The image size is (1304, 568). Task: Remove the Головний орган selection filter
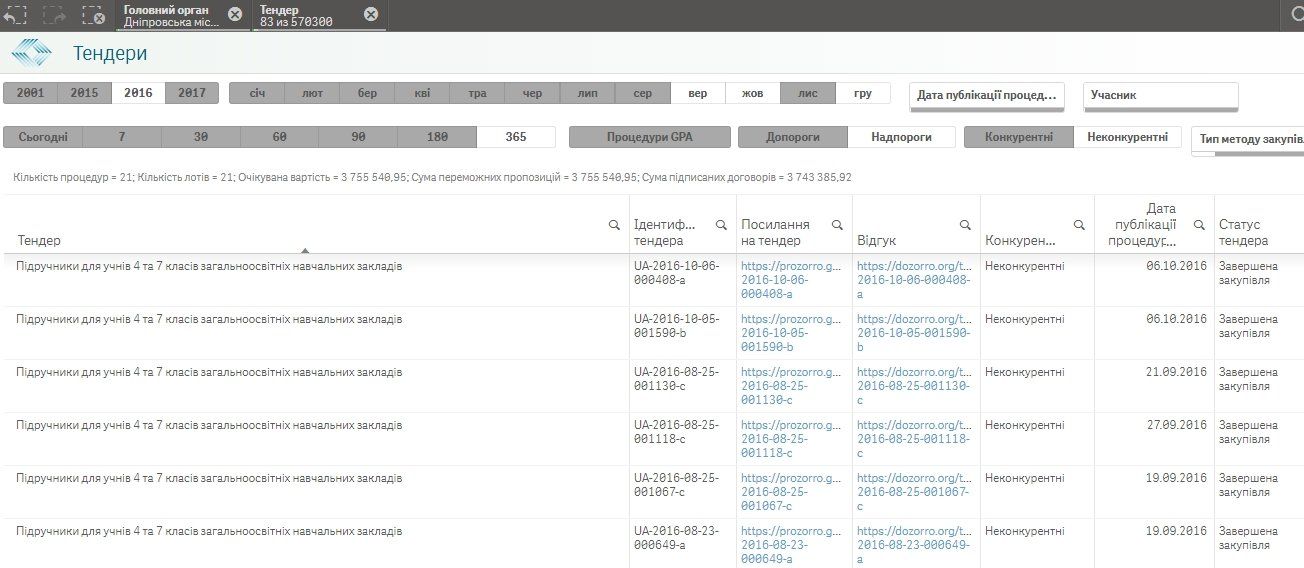[x=234, y=14]
